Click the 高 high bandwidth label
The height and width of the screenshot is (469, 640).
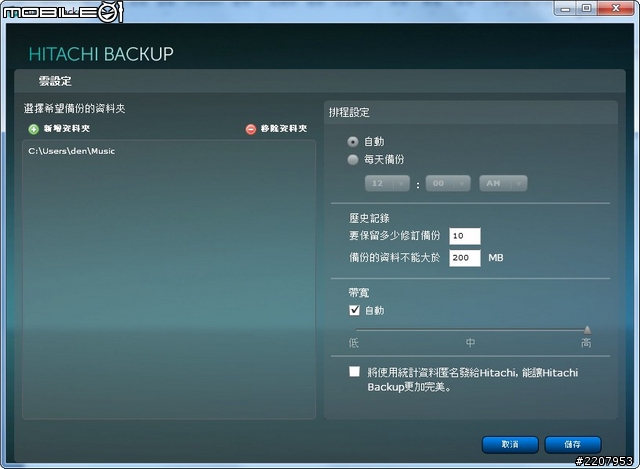[x=586, y=343]
